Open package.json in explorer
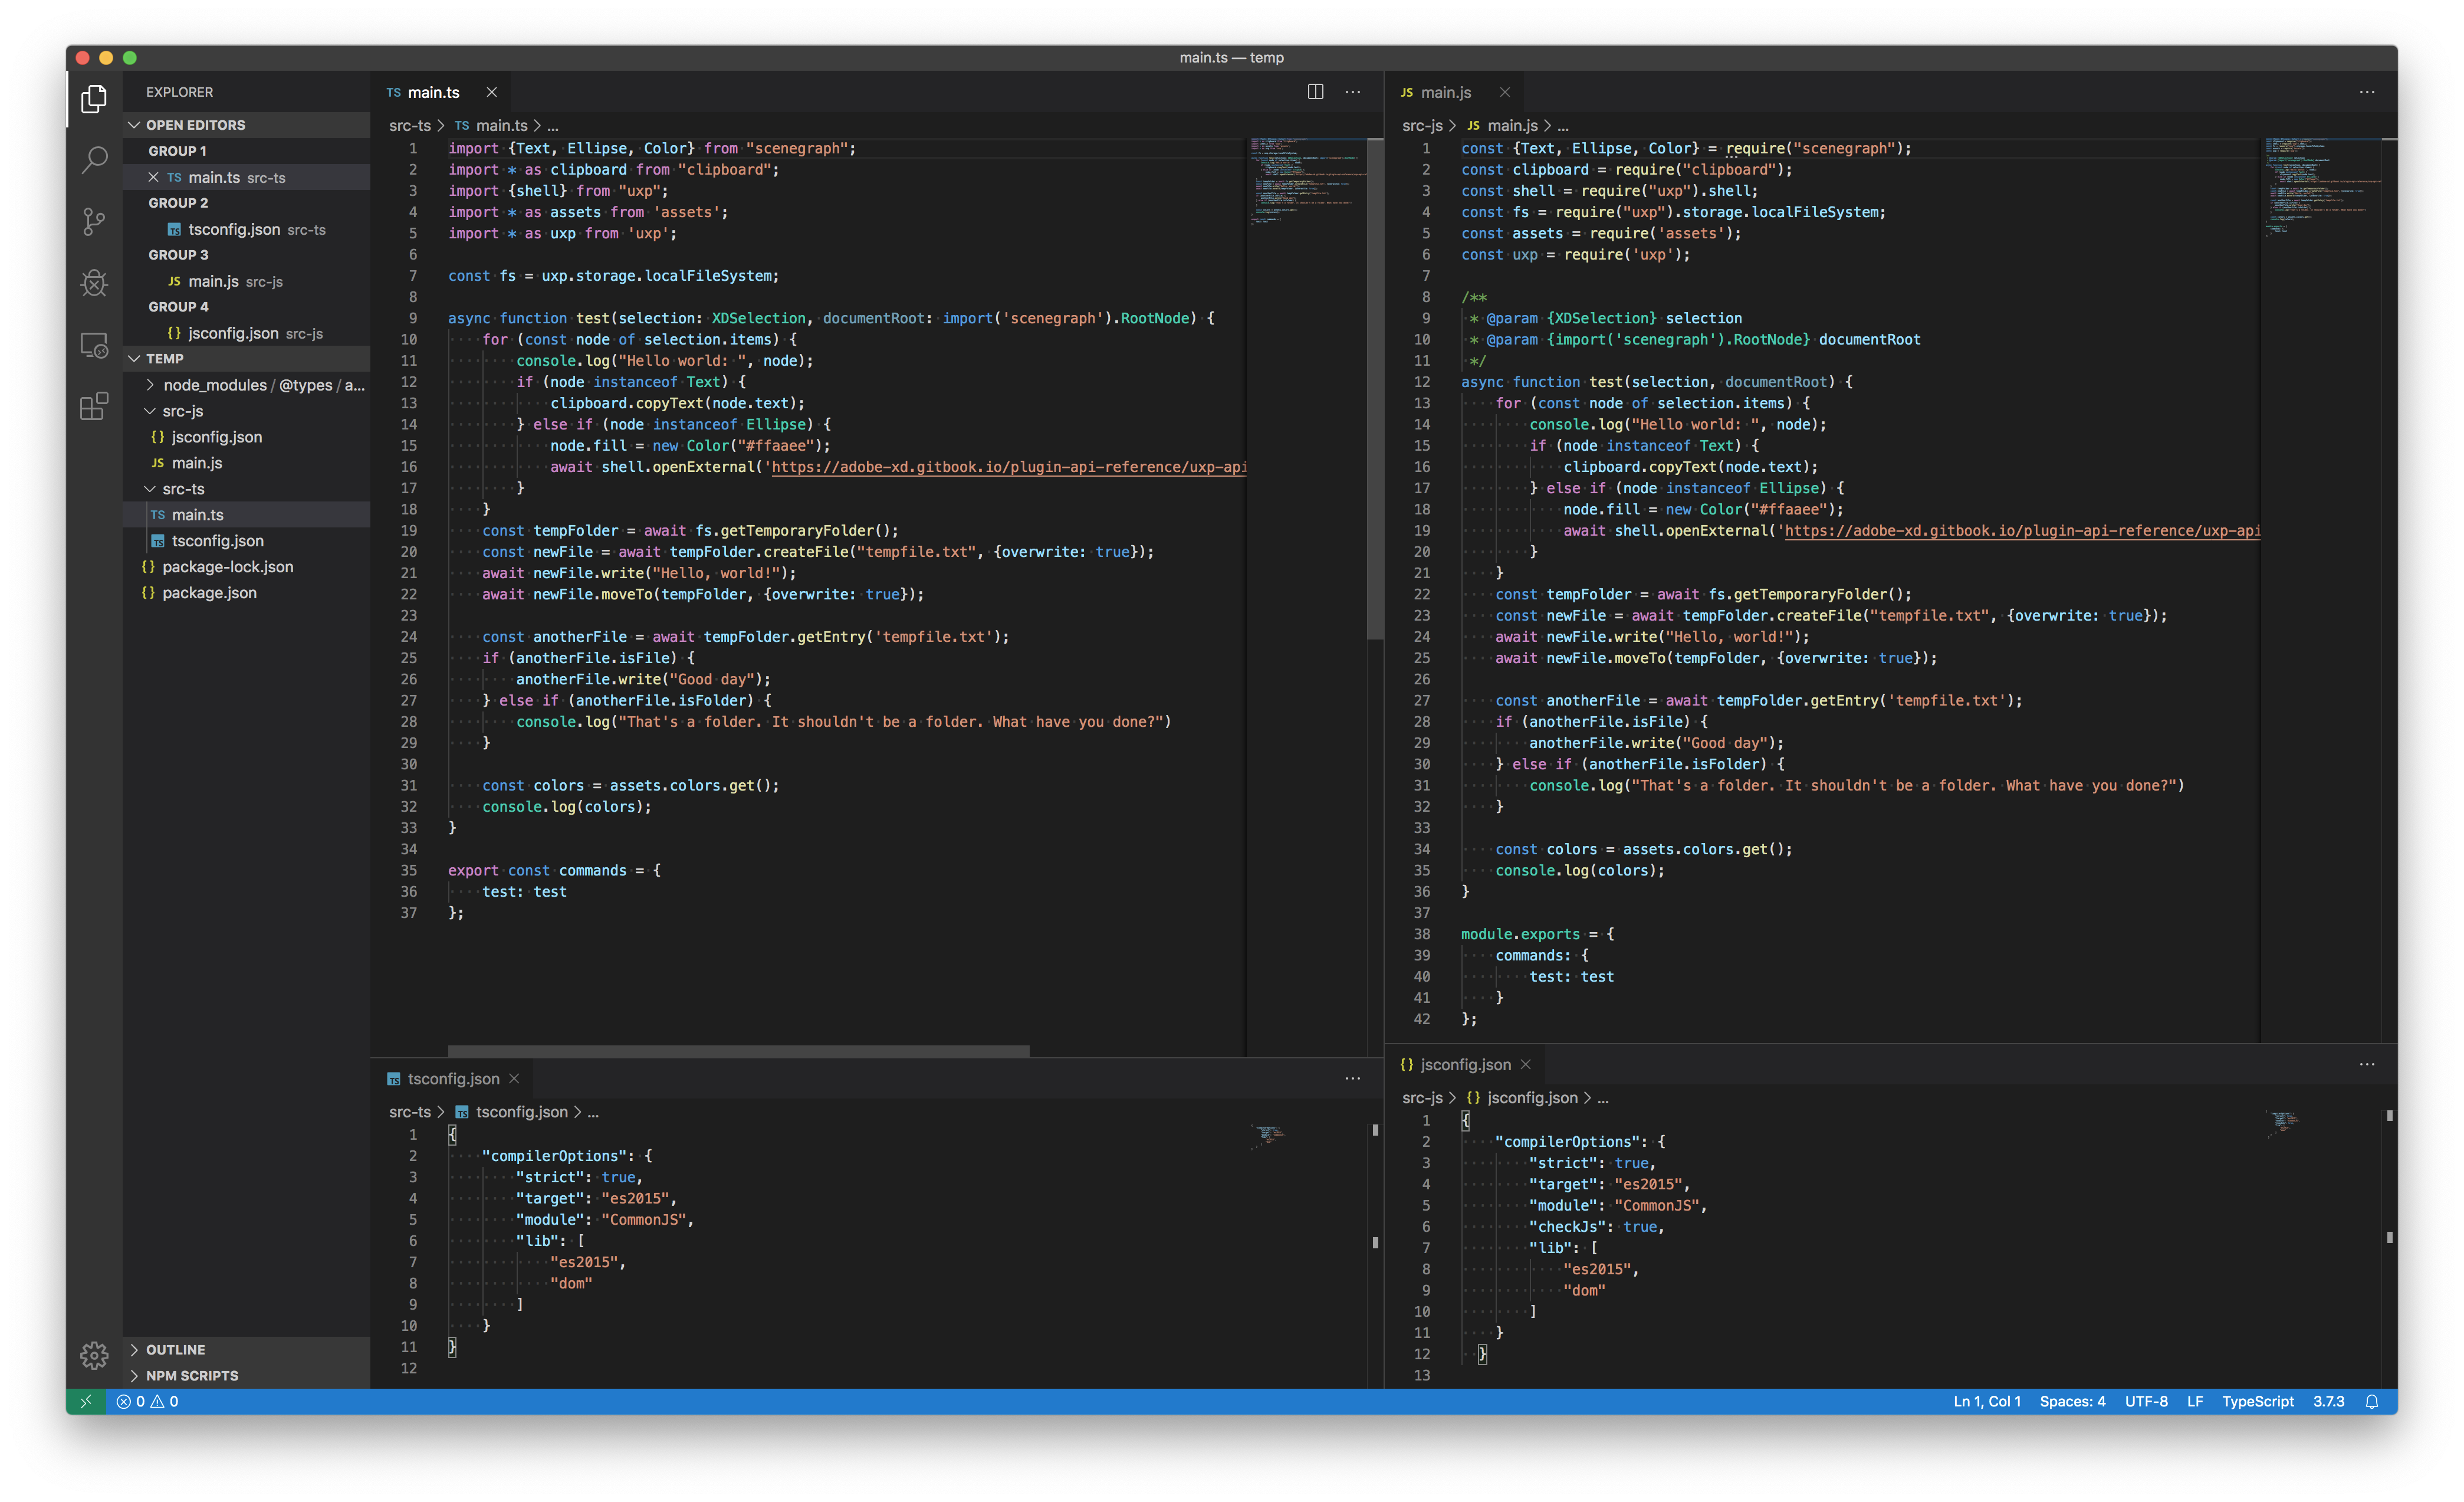 (246, 593)
